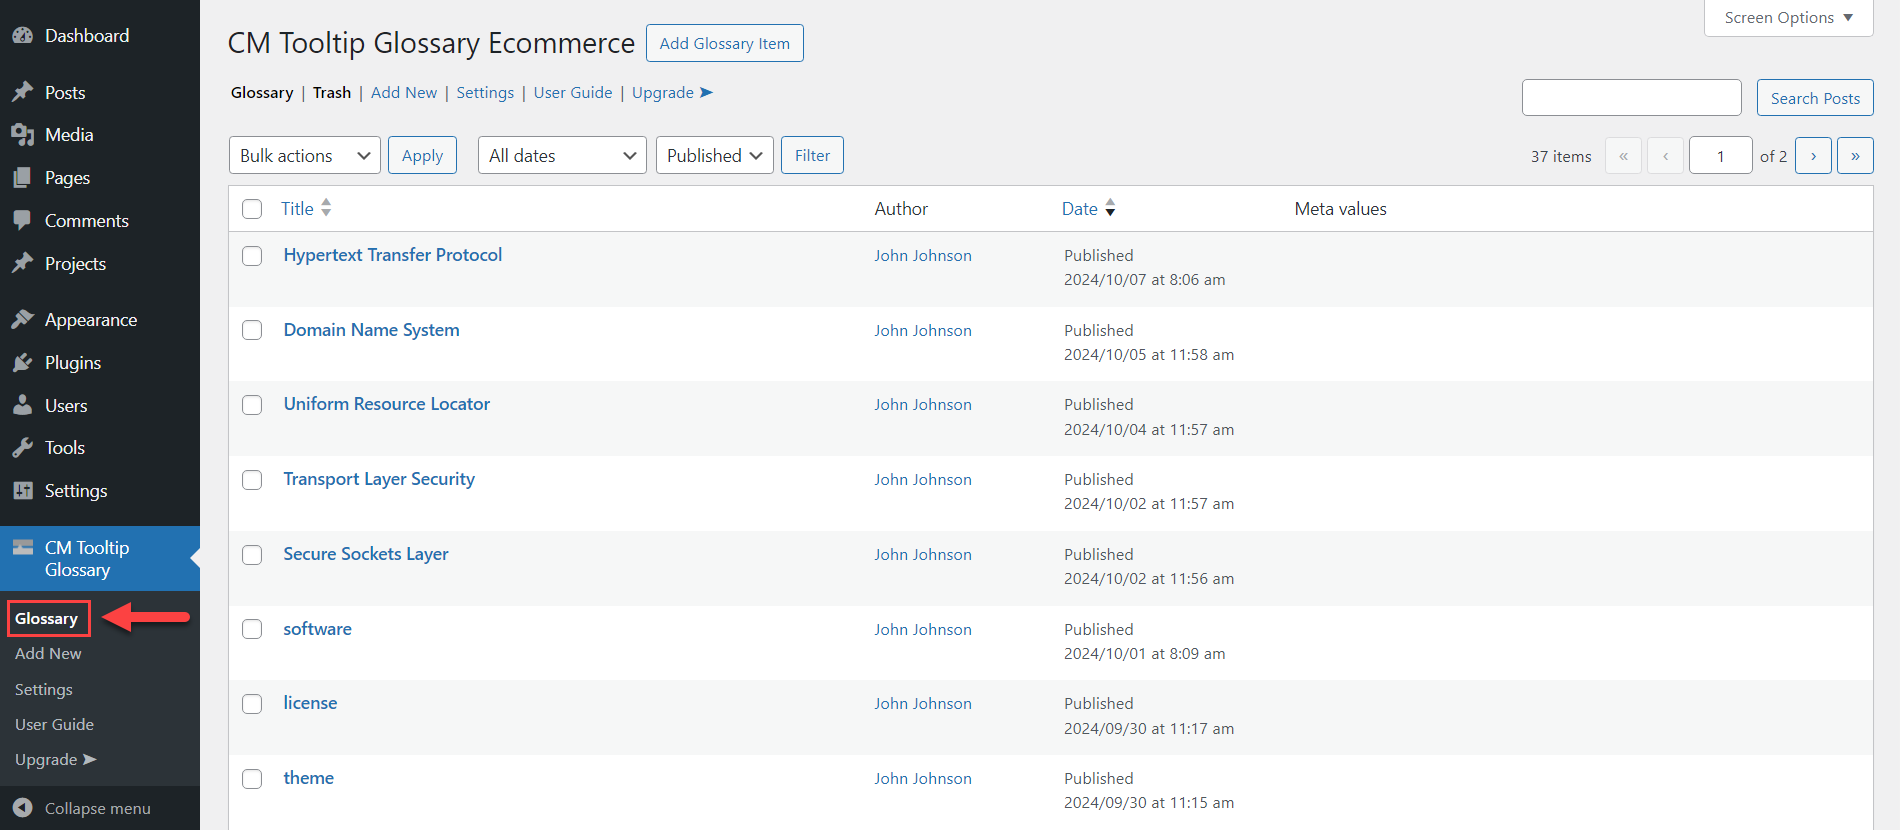Check the theme row checkbox
The width and height of the screenshot is (1900, 830).
252,779
